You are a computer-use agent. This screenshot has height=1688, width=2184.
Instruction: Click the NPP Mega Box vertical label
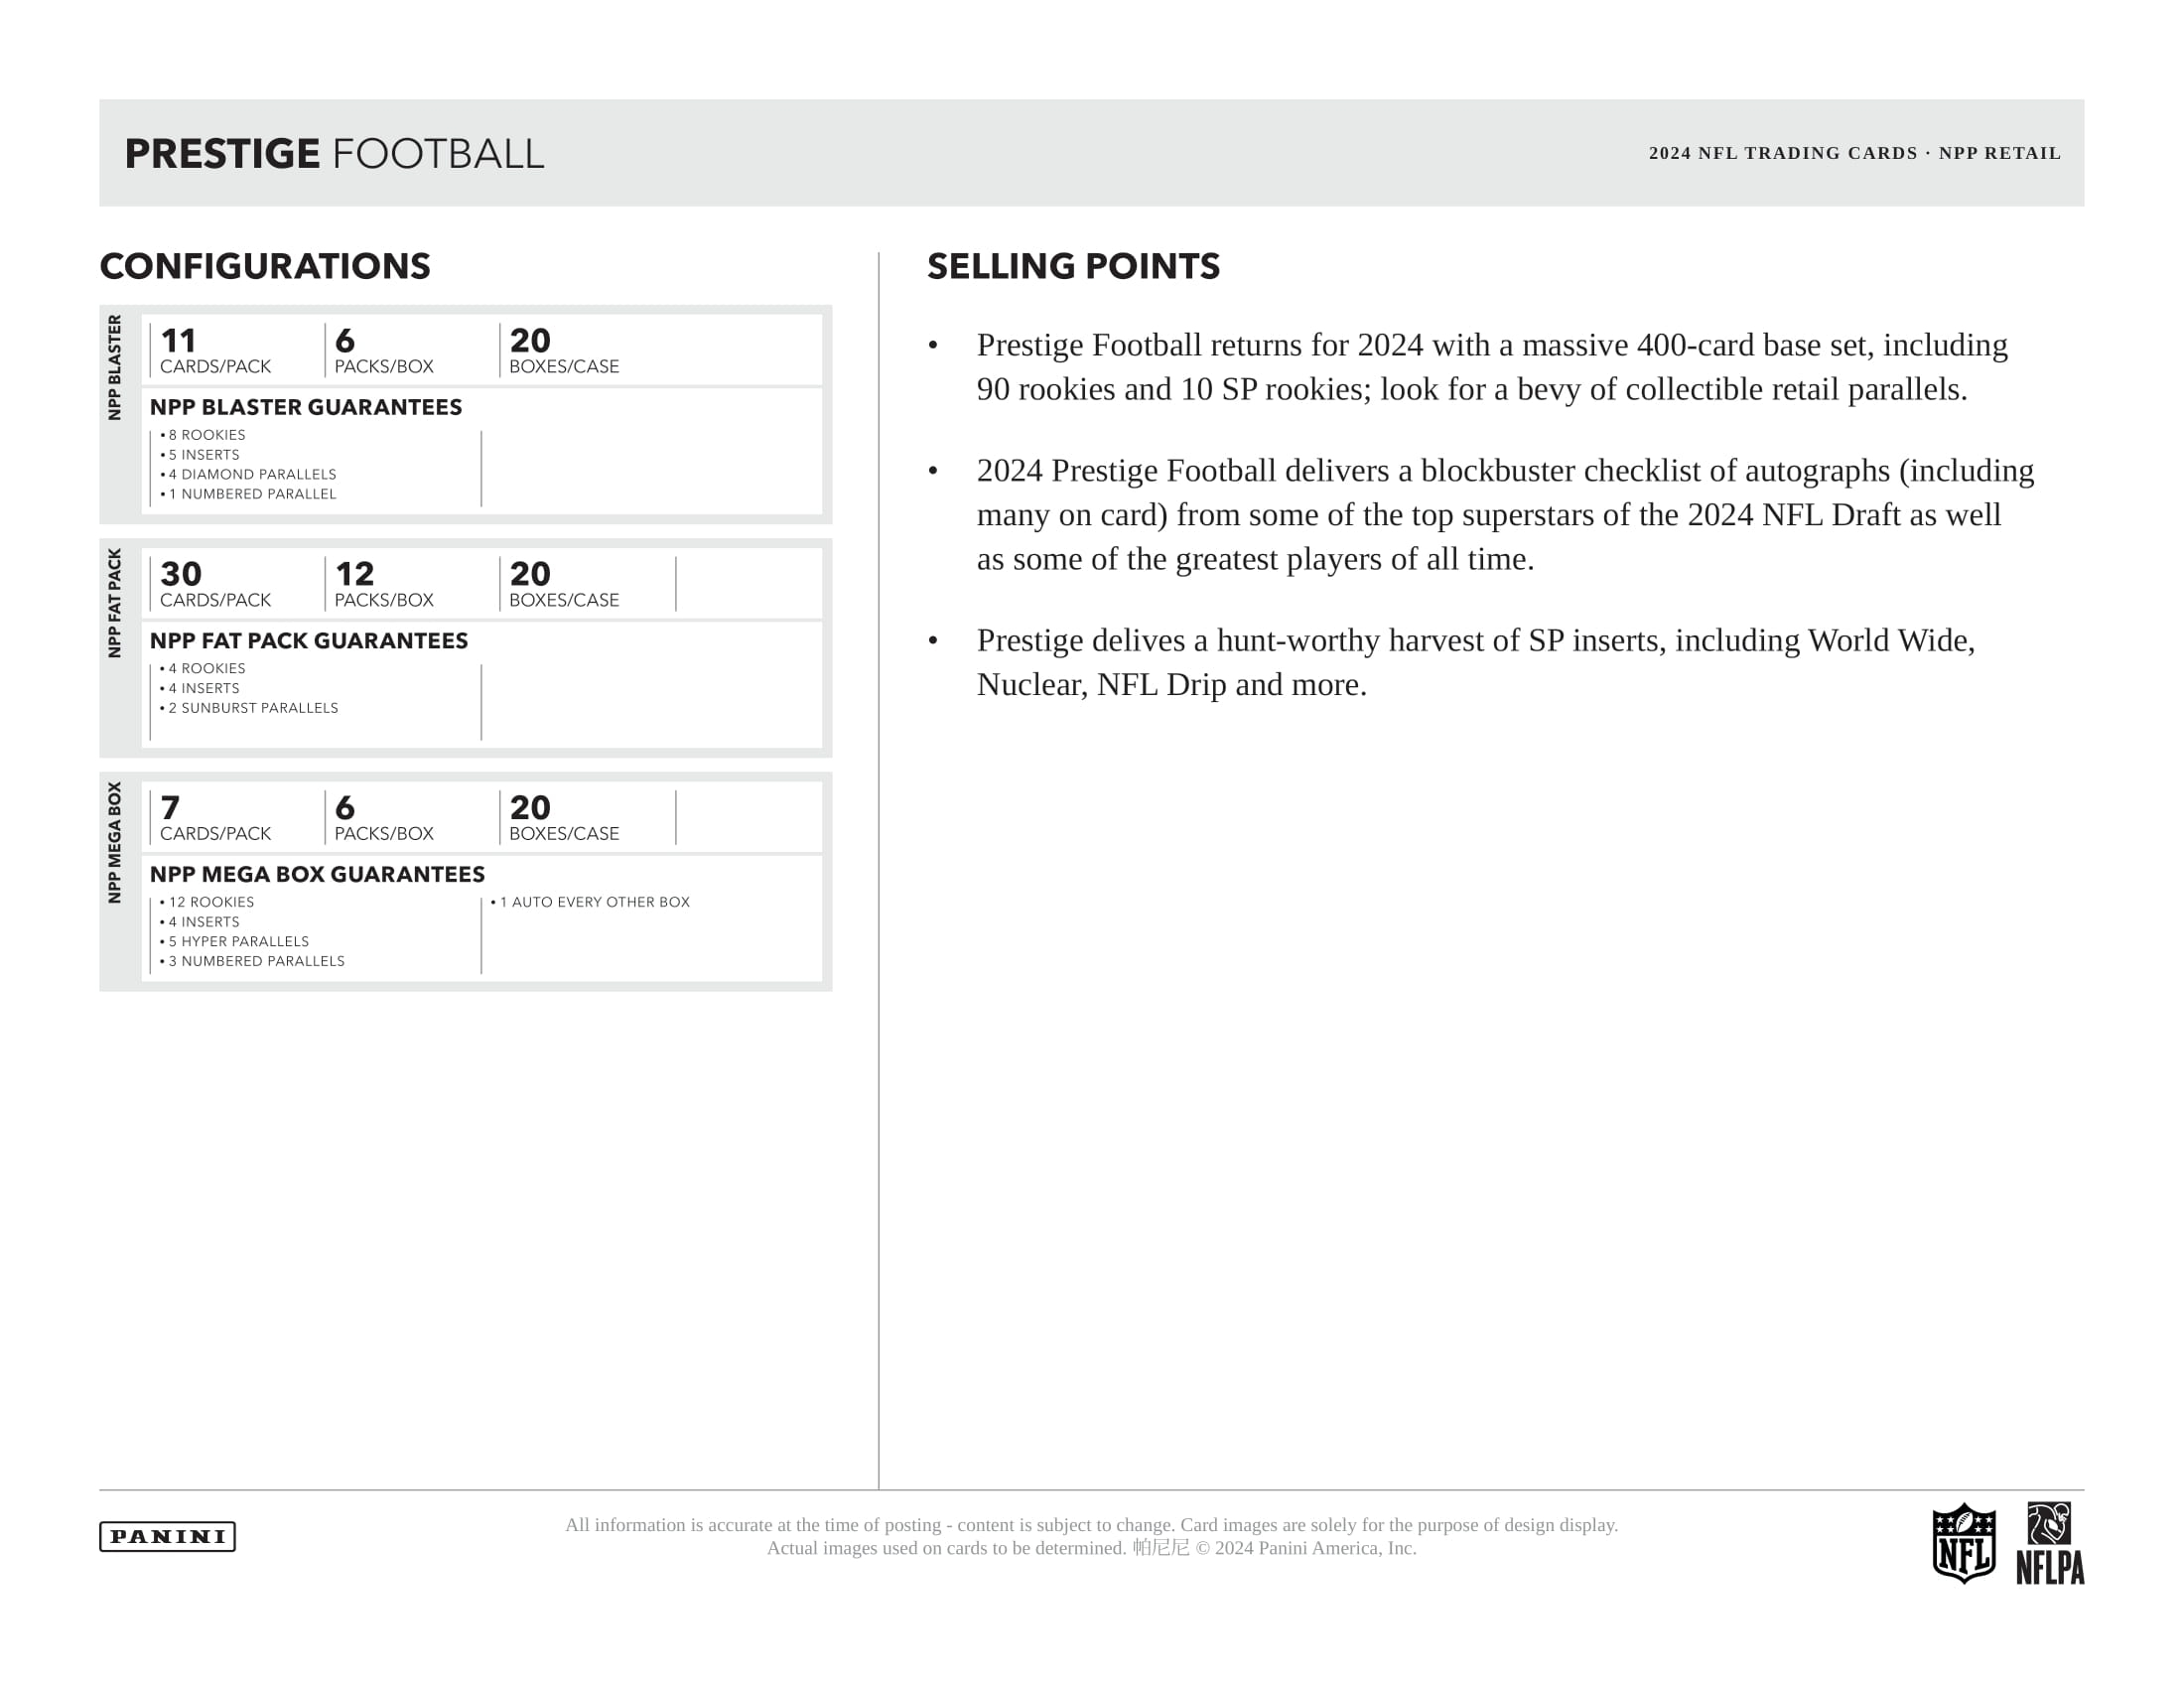tap(115, 842)
